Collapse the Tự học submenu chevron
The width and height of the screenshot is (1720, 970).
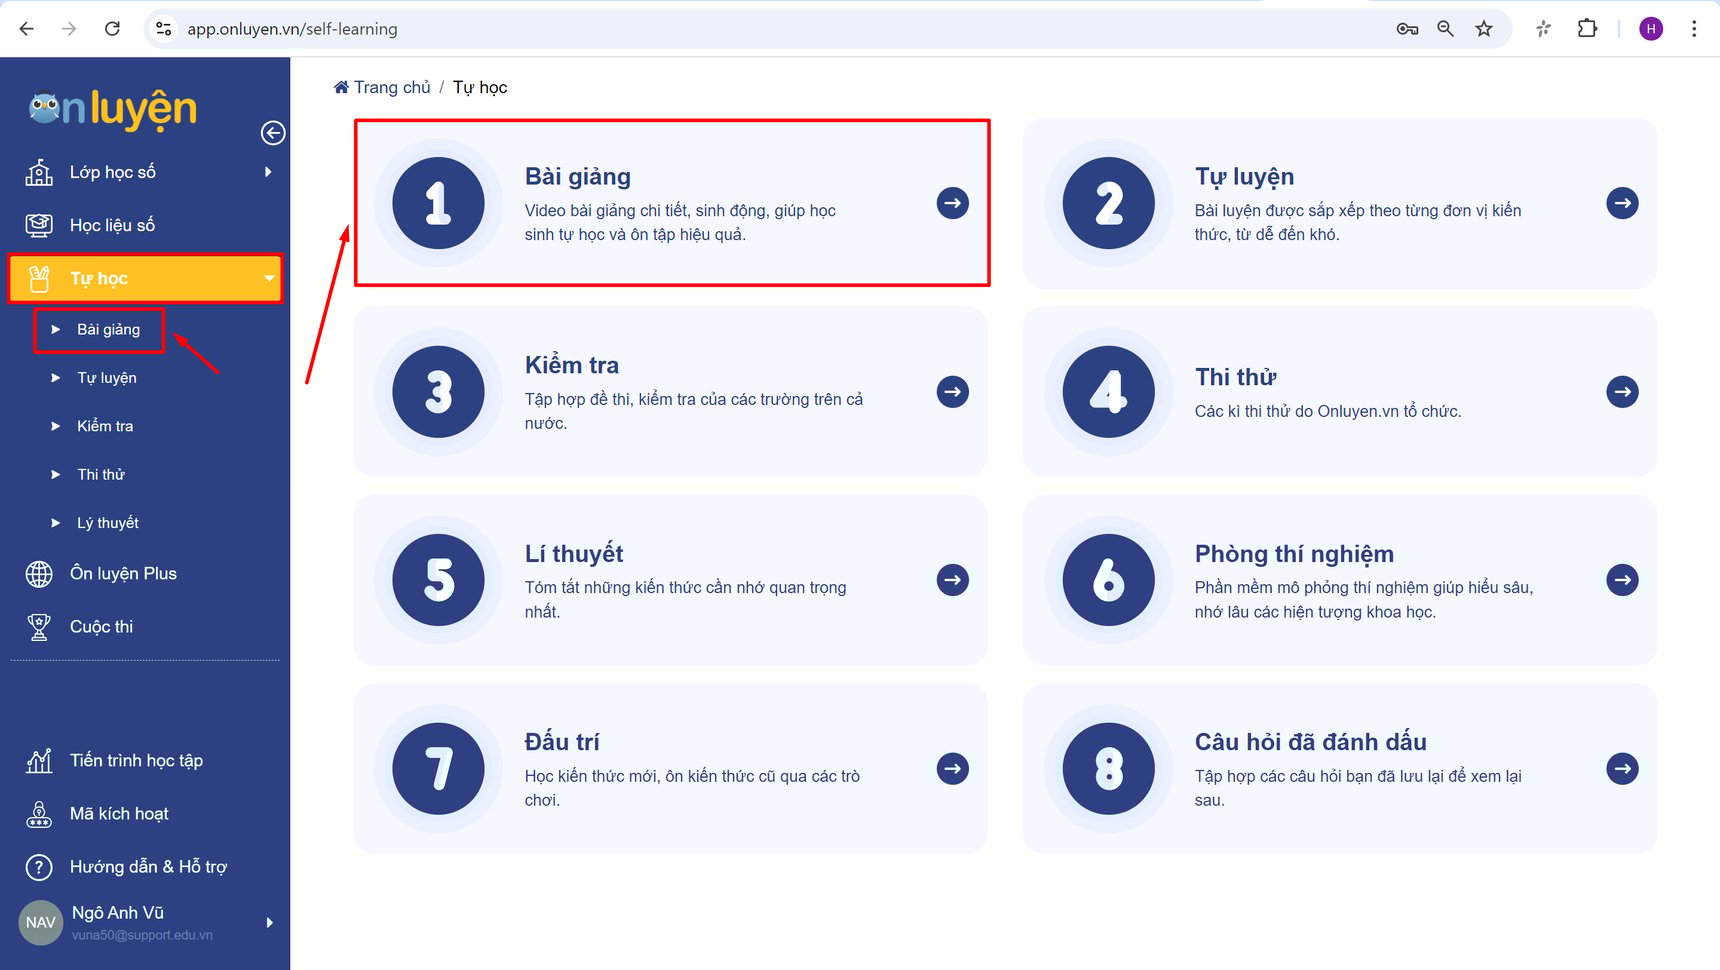coord(268,278)
